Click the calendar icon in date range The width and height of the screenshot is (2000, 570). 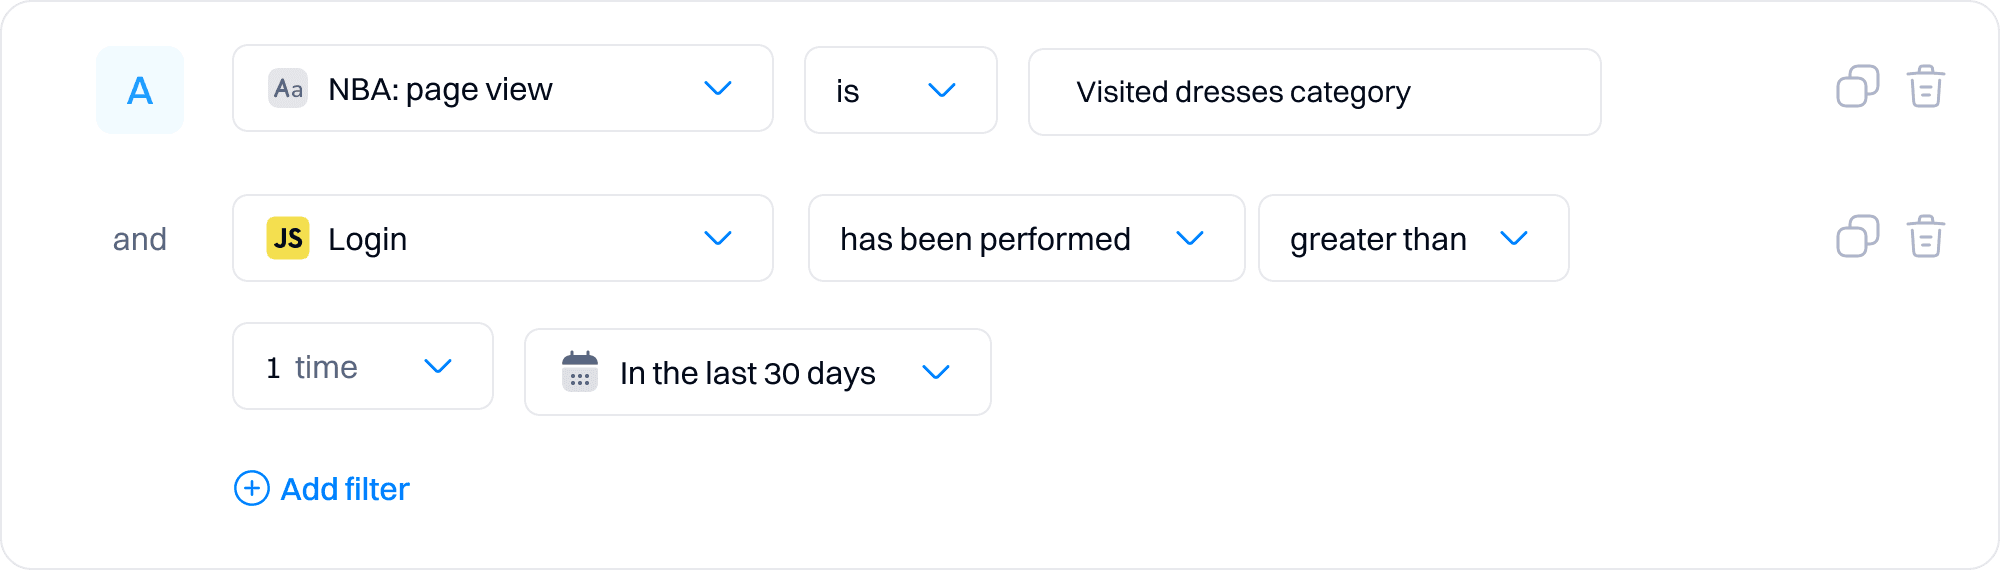pos(580,371)
